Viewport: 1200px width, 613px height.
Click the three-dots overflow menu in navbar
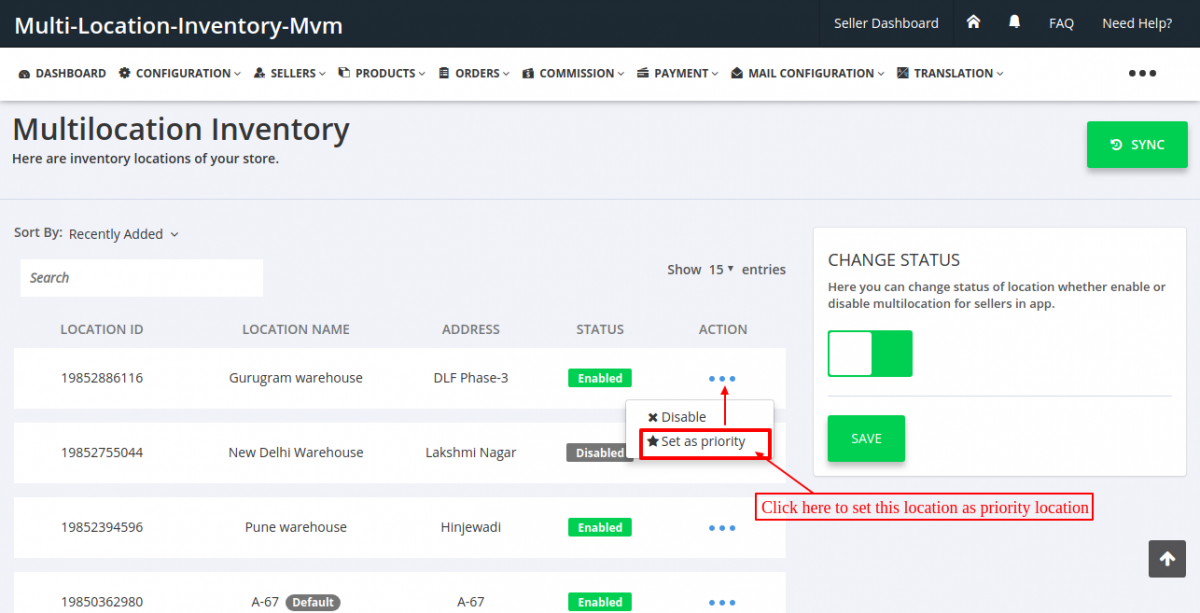click(1142, 73)
